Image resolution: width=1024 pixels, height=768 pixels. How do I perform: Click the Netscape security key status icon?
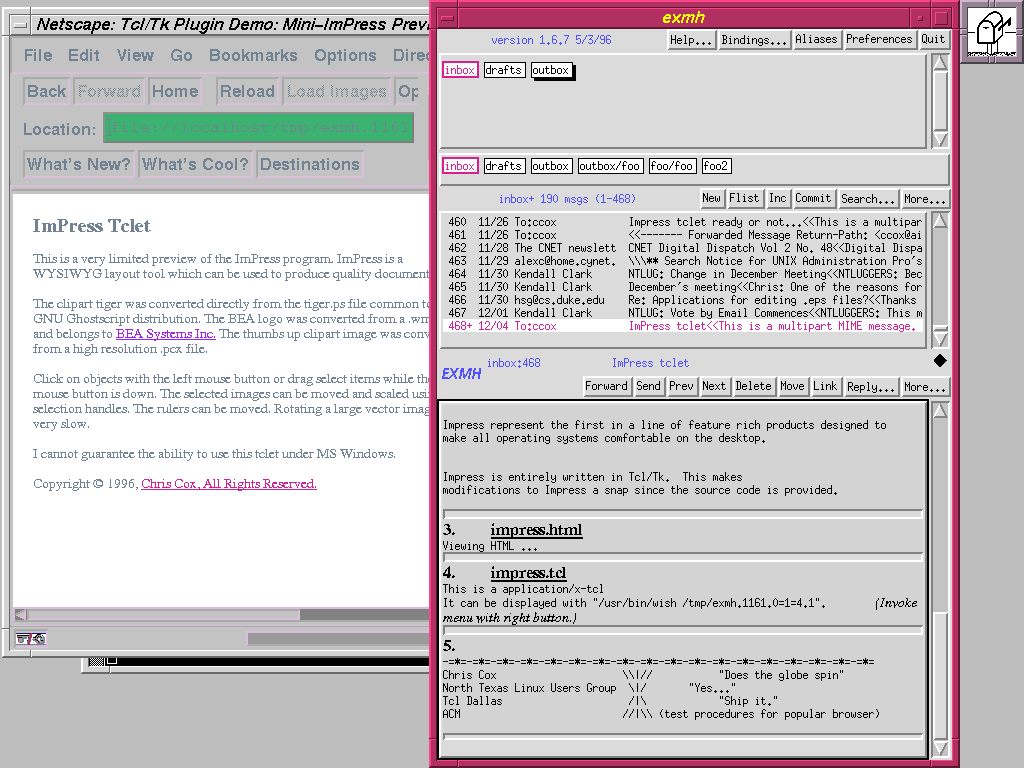(x=31, y=639)
